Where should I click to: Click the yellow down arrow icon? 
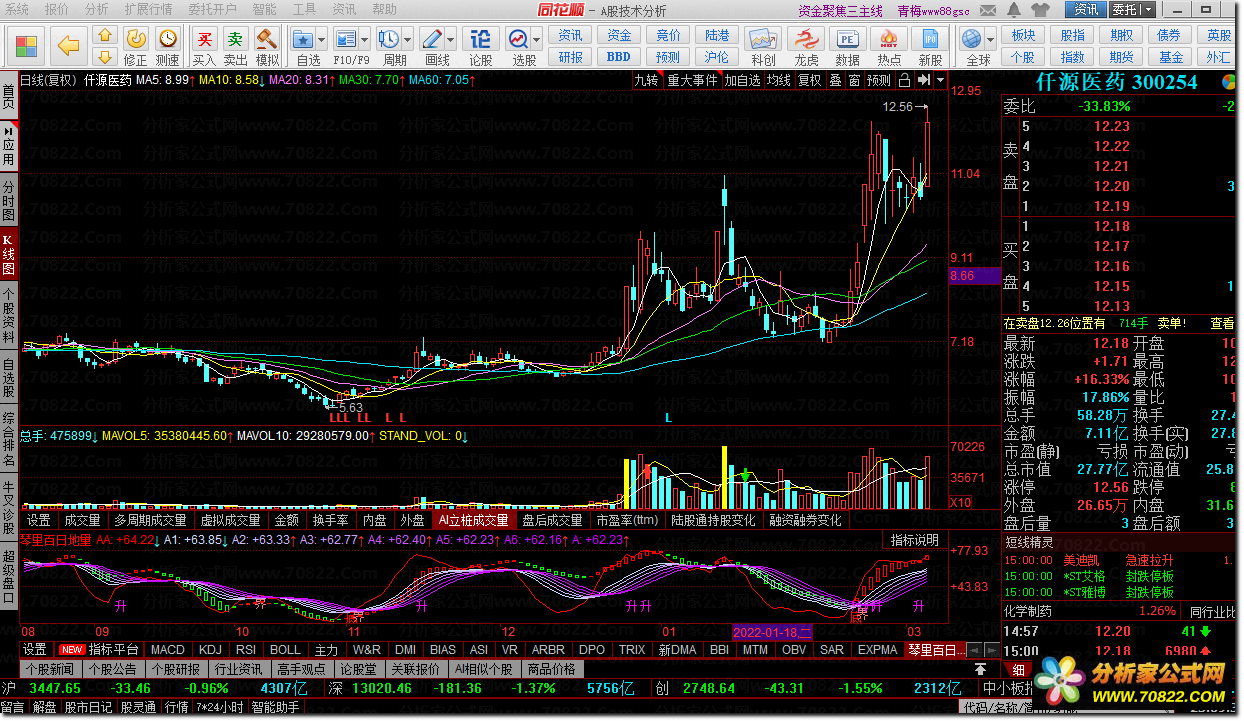[x=105, y=56]
